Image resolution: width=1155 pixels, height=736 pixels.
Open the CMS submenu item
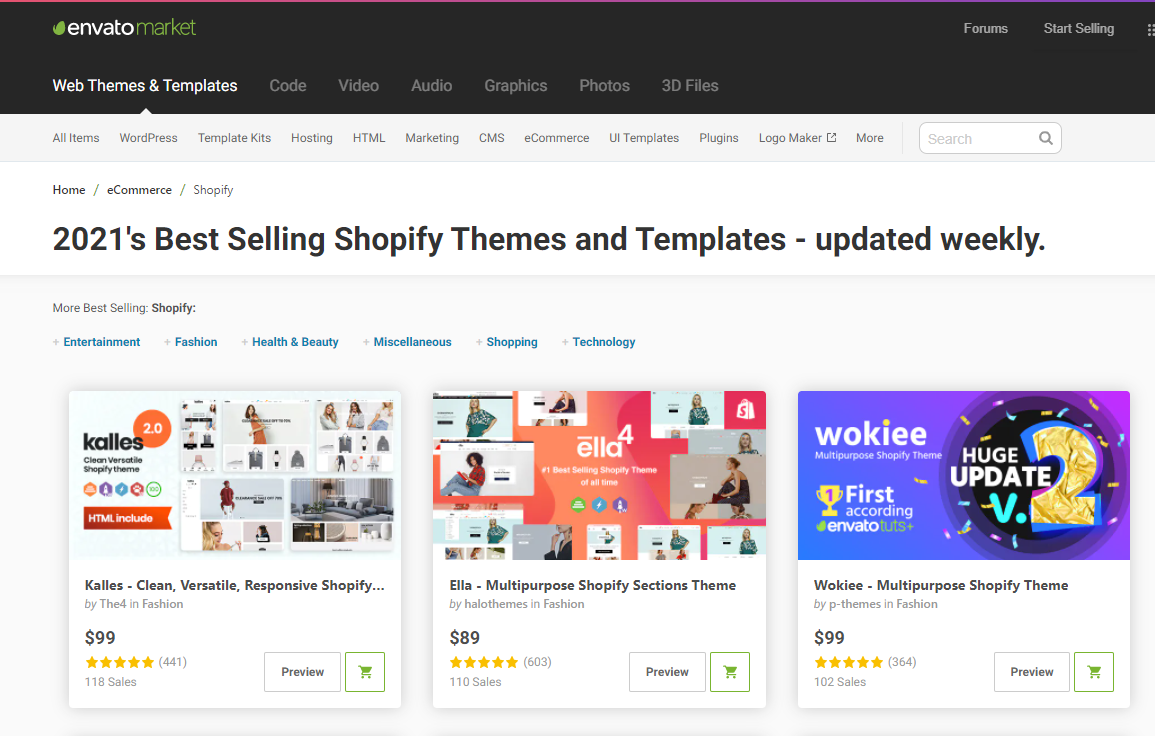[x=492, y=138]
